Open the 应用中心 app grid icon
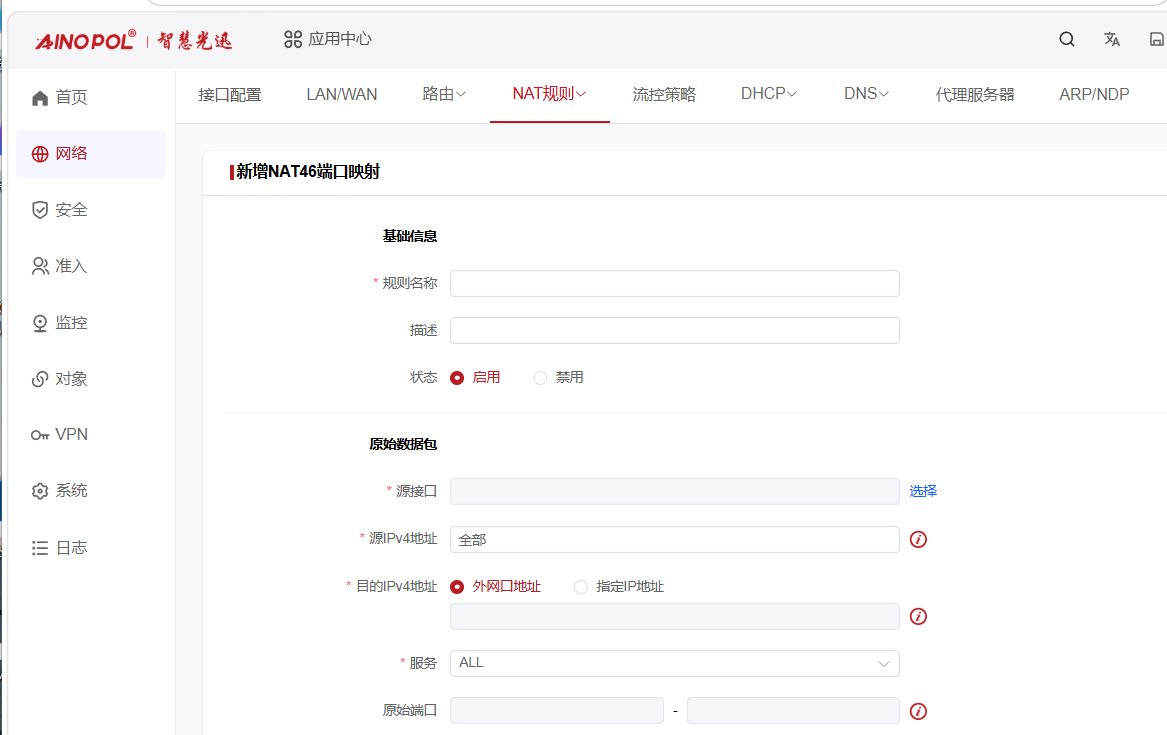The width and height of the screenshot is (1167, 735). [x=292, y=39]
